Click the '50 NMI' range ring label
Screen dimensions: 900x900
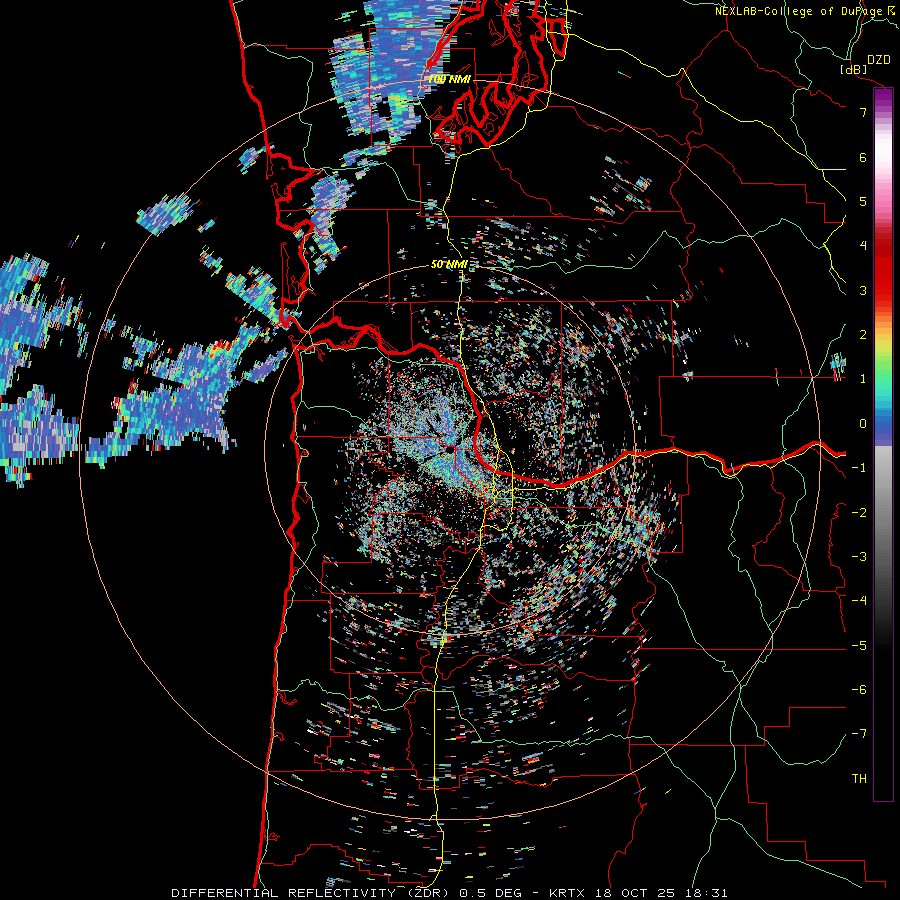(449, 264)
